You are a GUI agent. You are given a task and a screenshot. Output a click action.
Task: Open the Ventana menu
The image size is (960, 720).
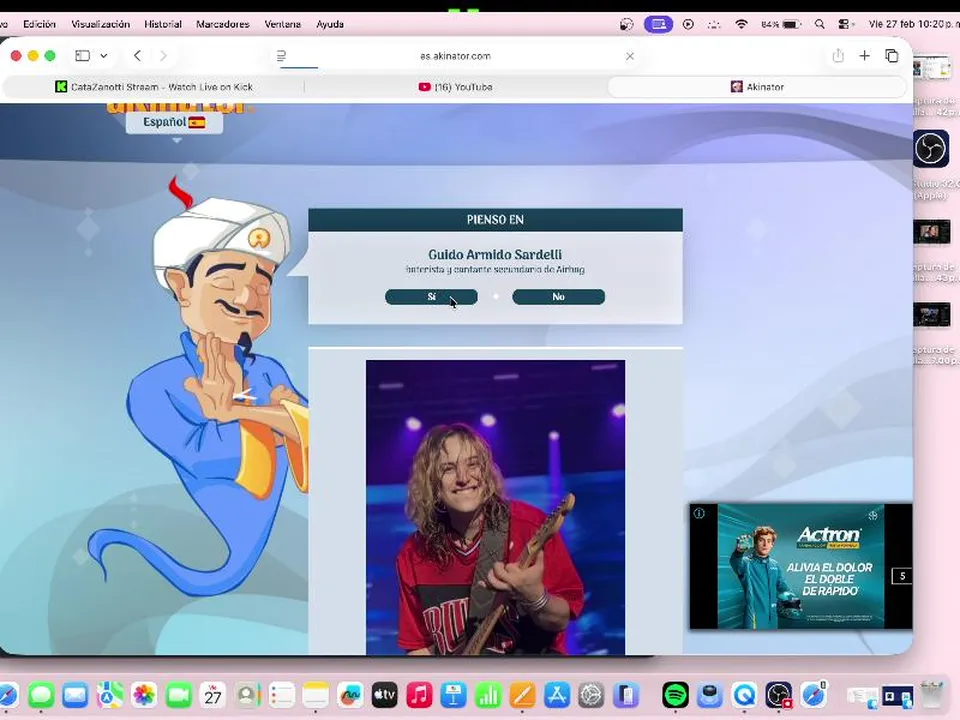[x=282, y=24]
